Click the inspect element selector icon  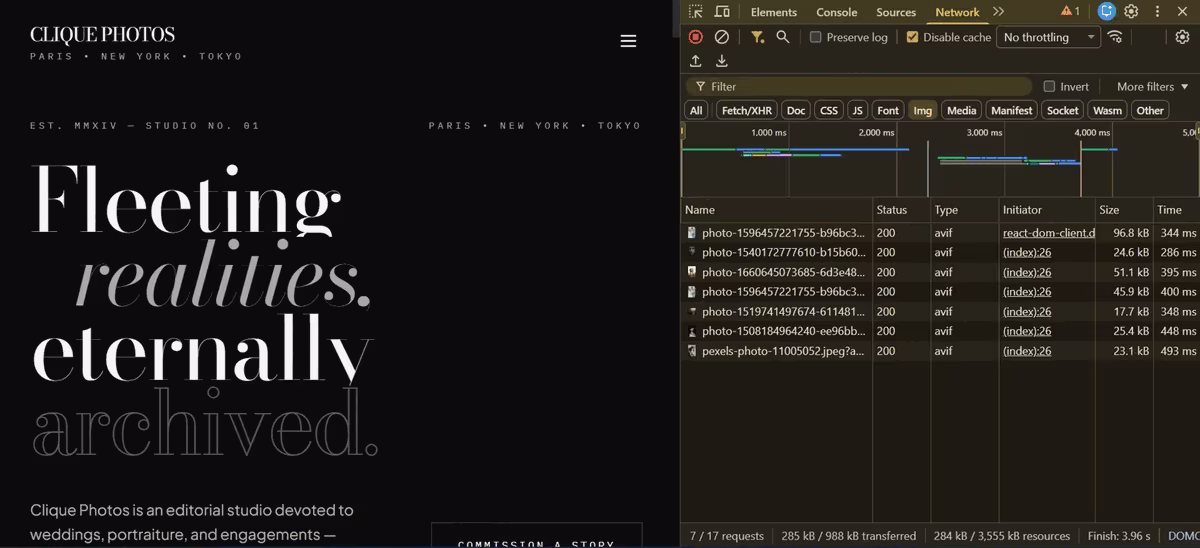[x=695, y=12]
